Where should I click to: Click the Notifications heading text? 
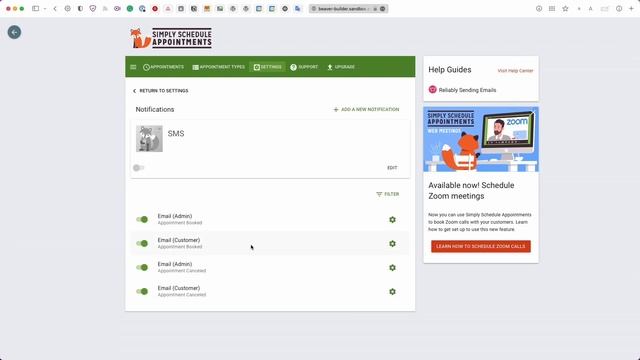[x=155, y=109]
